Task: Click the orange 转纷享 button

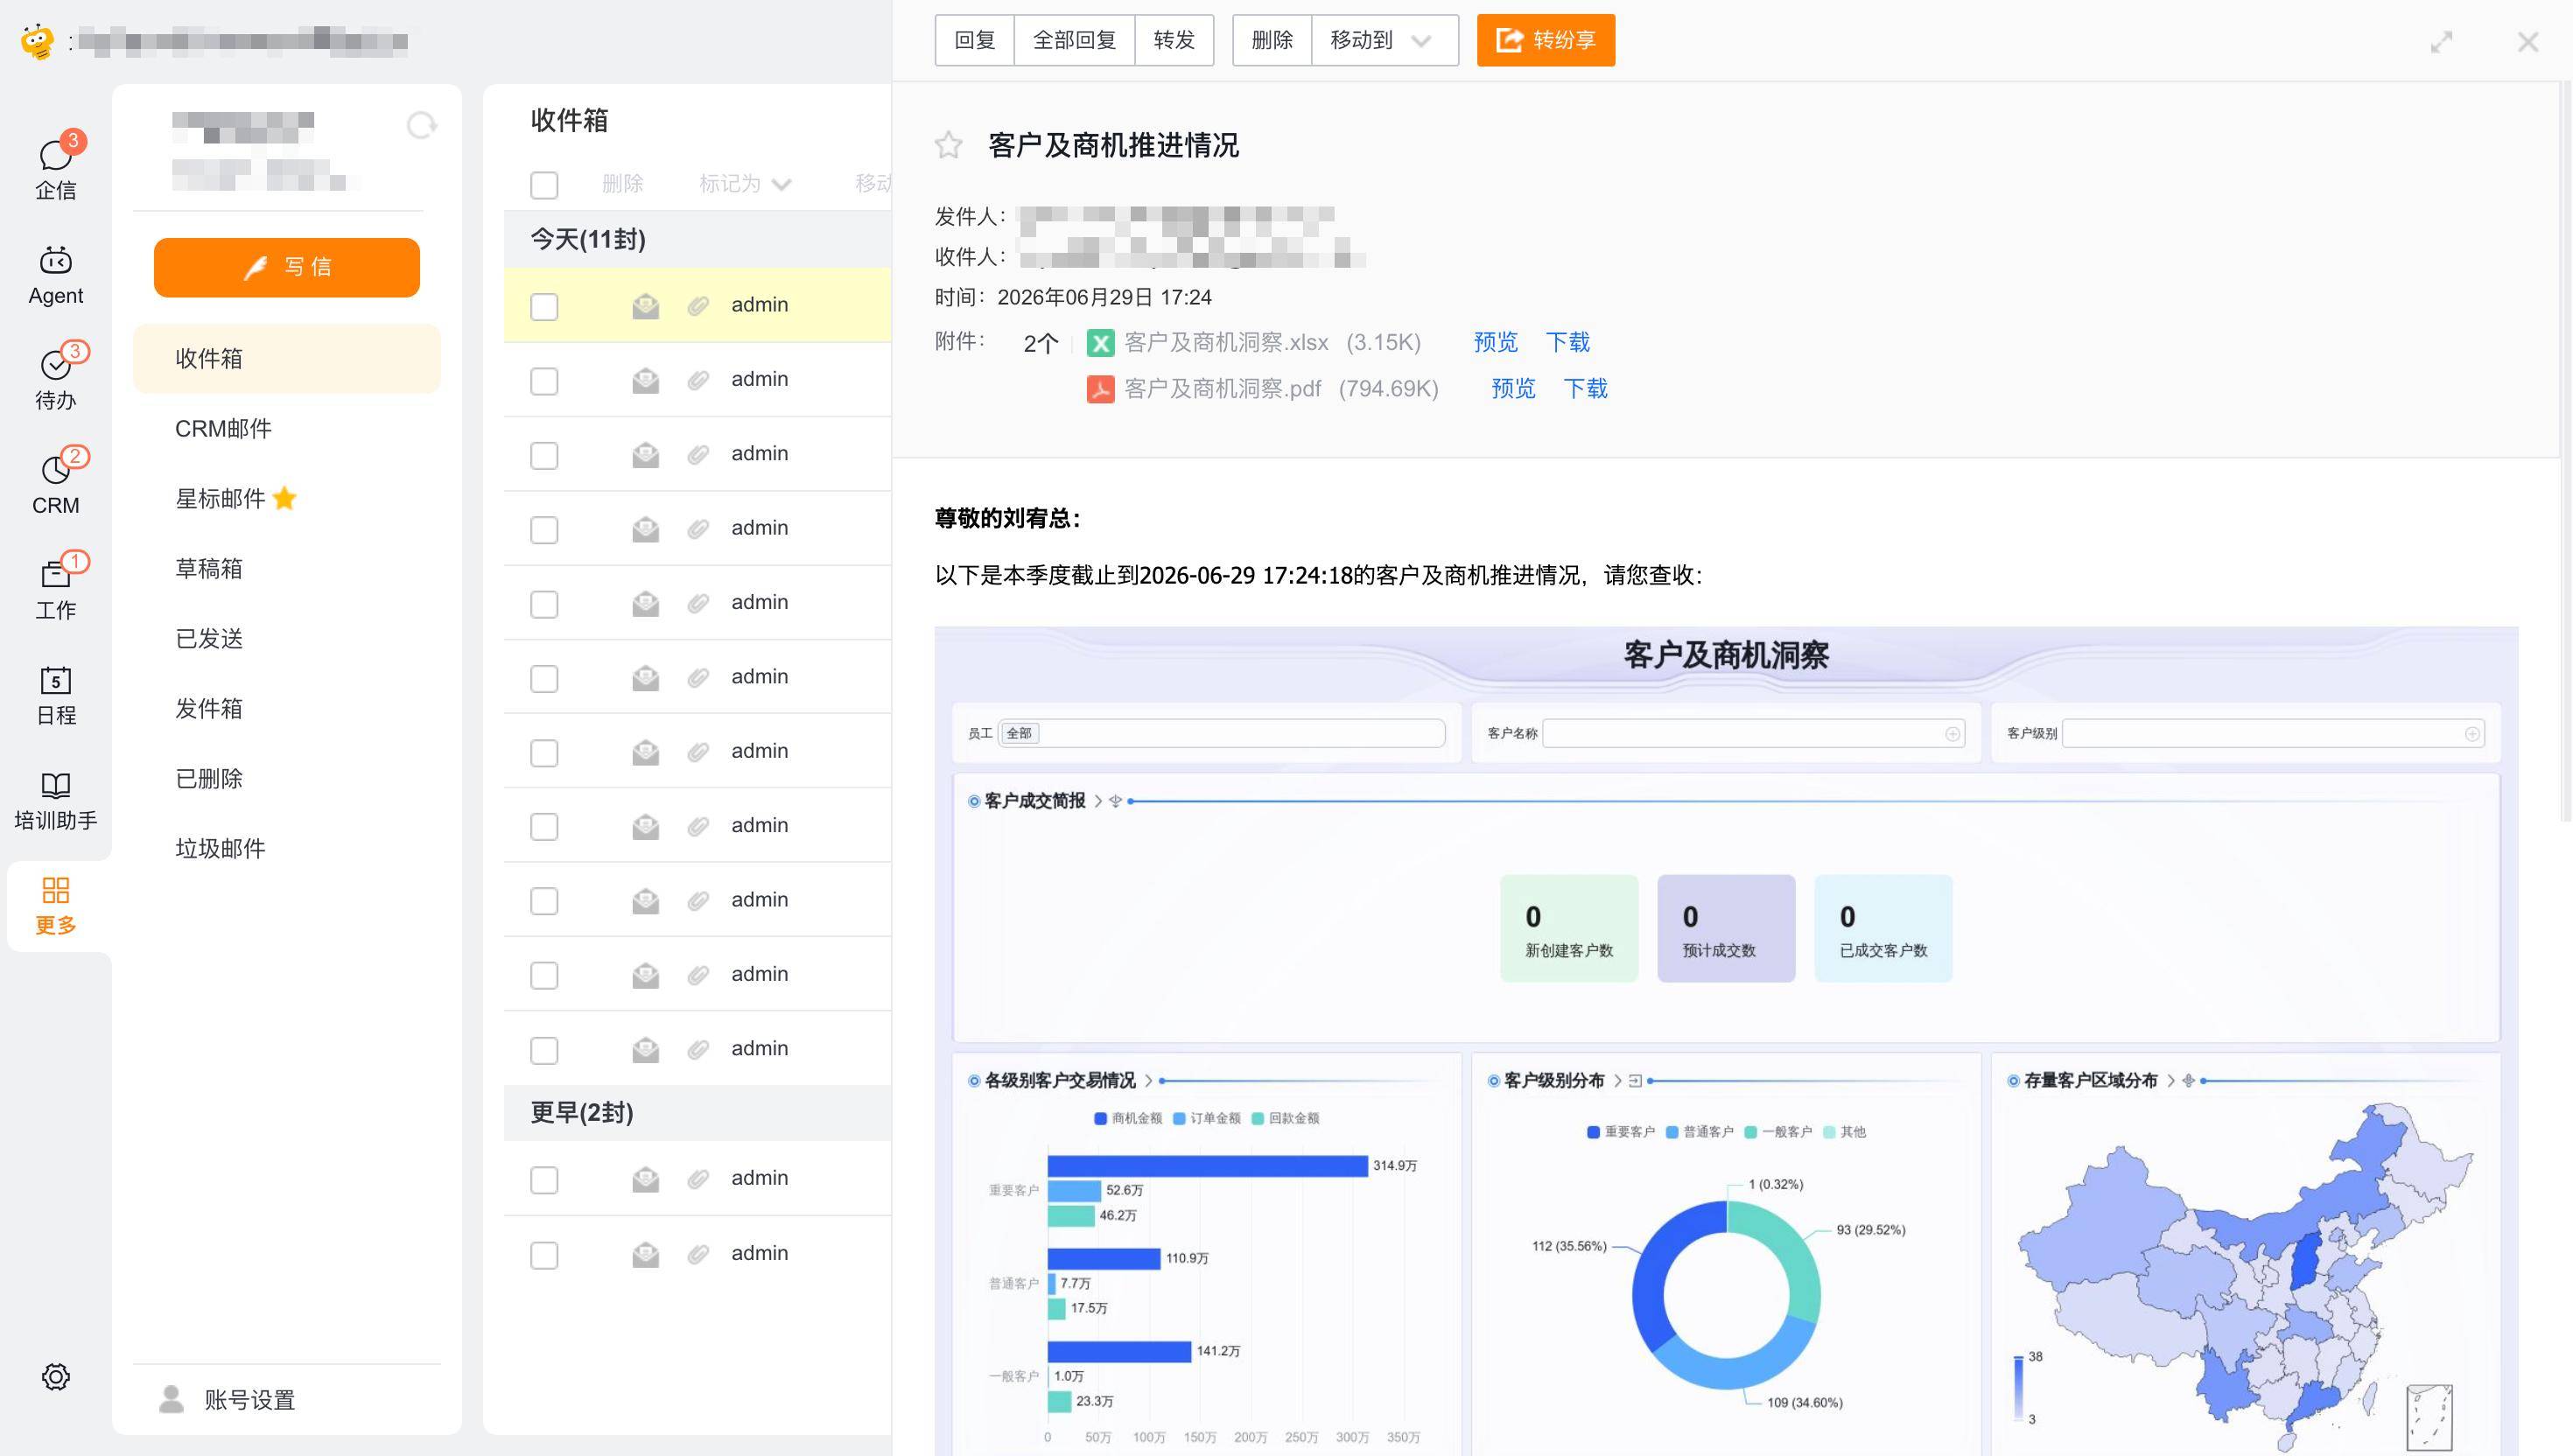Action: pos(1545,40)
